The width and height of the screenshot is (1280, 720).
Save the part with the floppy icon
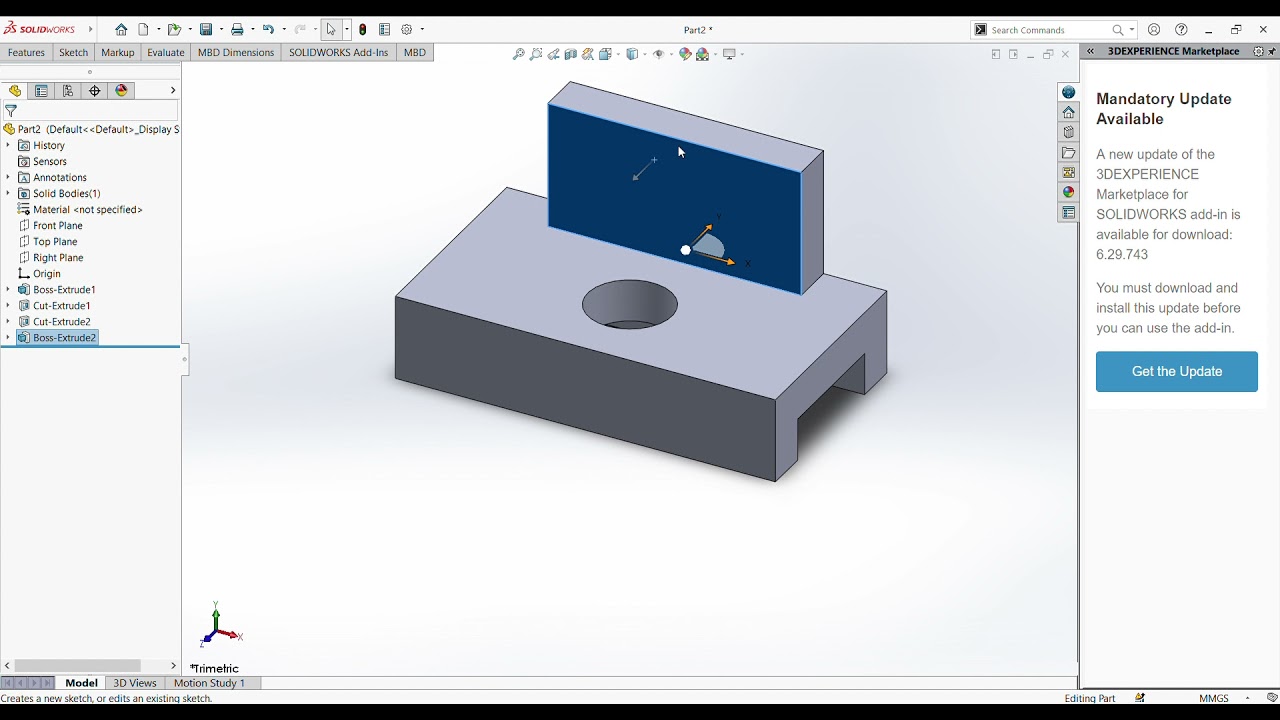point(206,30)
